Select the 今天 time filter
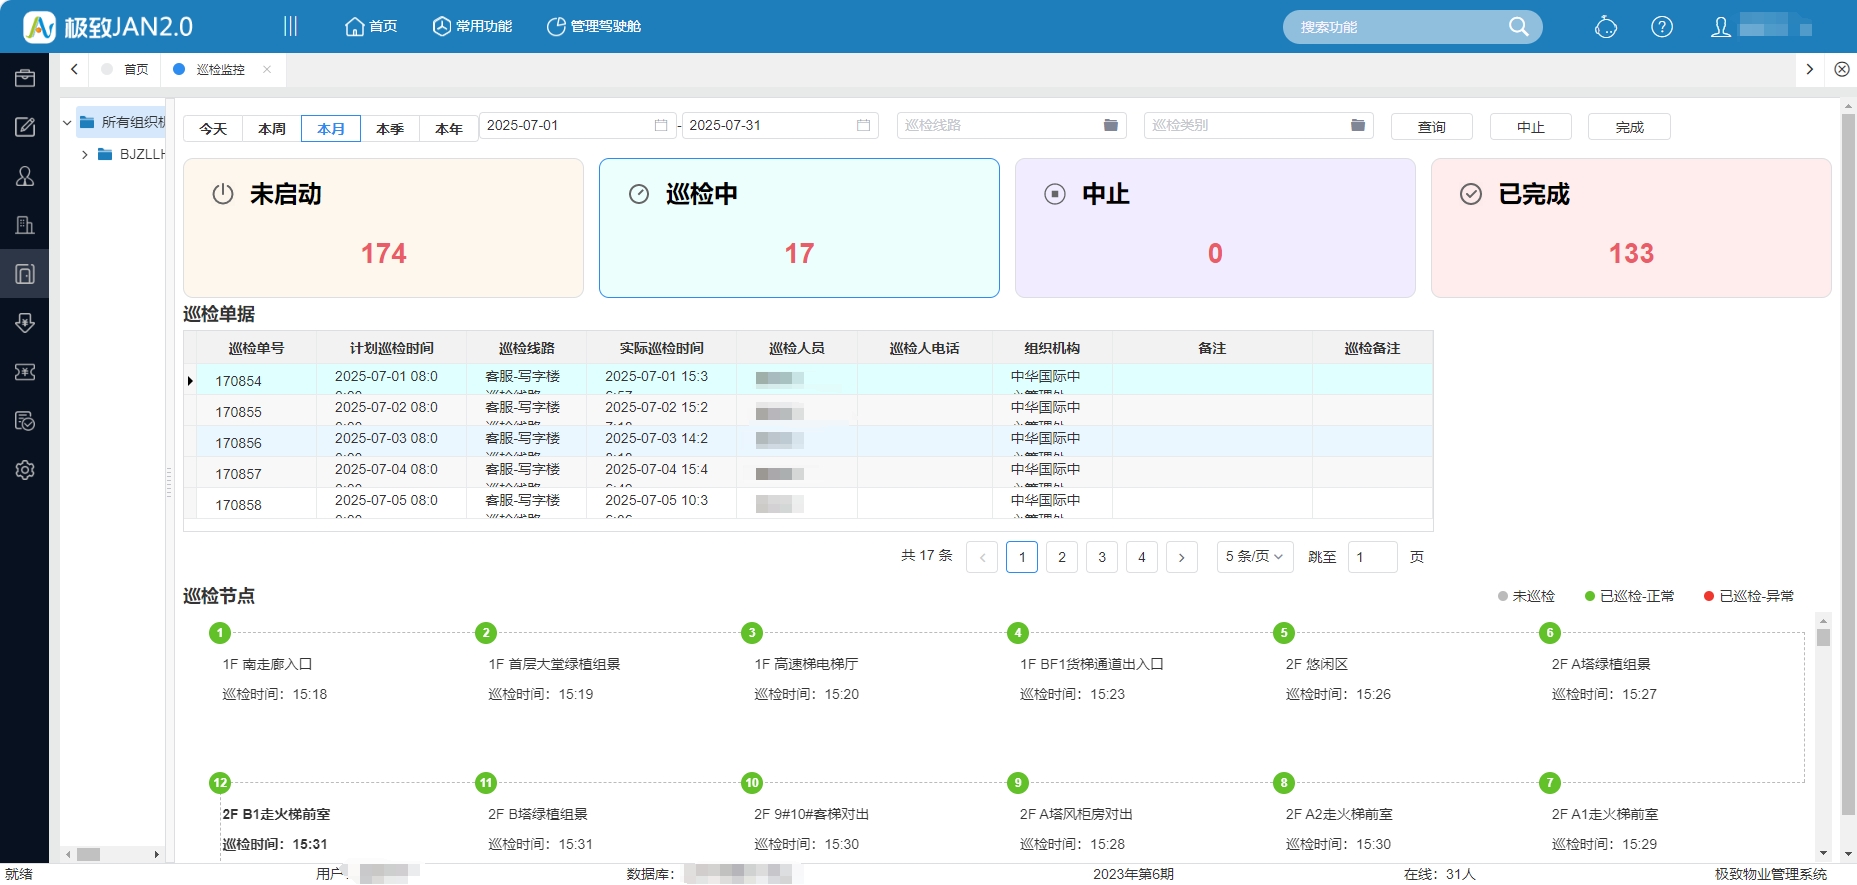 point(213,129)
